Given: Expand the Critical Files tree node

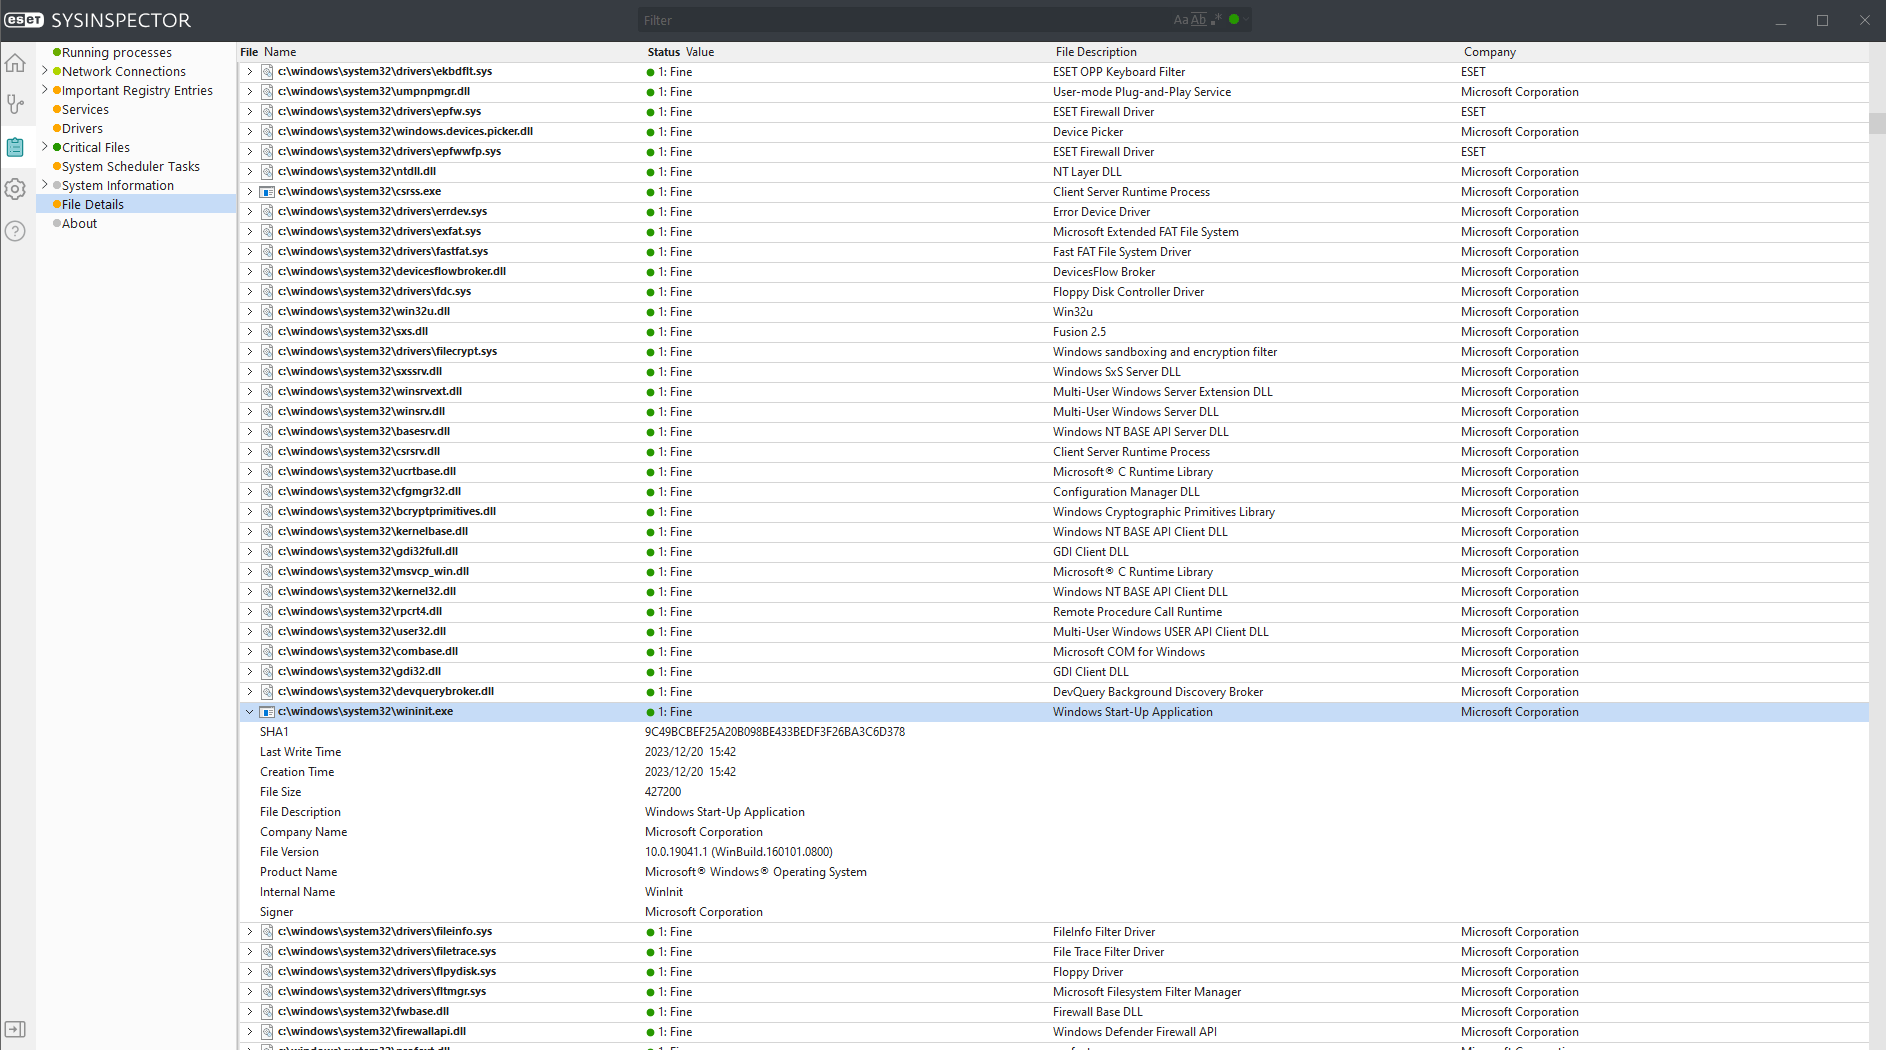Looking at the screenshot, I should 45,147.
